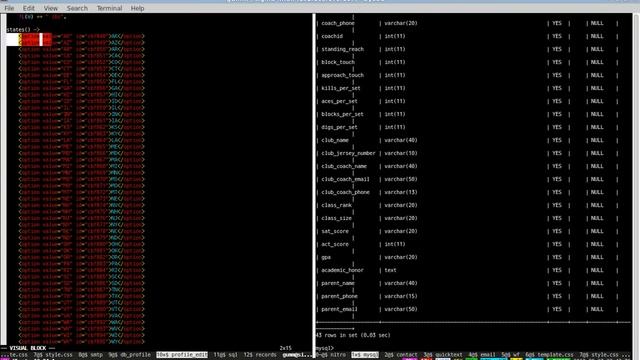Screen dimensions: 640x360
Task: Select the sql window in left status bar
Action: [x=225, y=355]
